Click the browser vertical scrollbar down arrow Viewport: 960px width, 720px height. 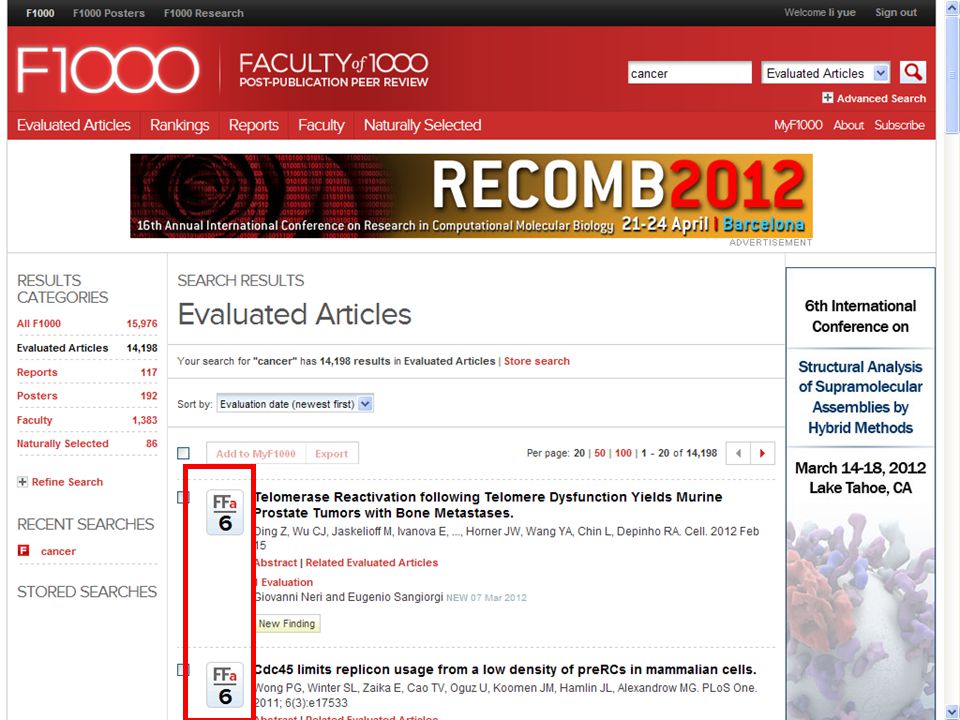(952, 710)
